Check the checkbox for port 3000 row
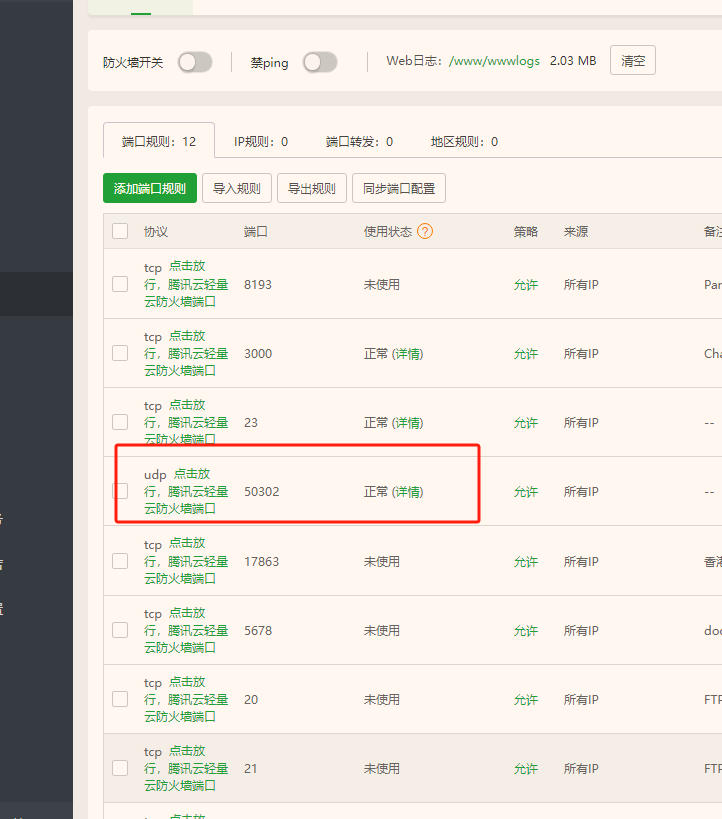Image resolution: width=722 pixels, height=819 pixels. (x=120, y=353)
